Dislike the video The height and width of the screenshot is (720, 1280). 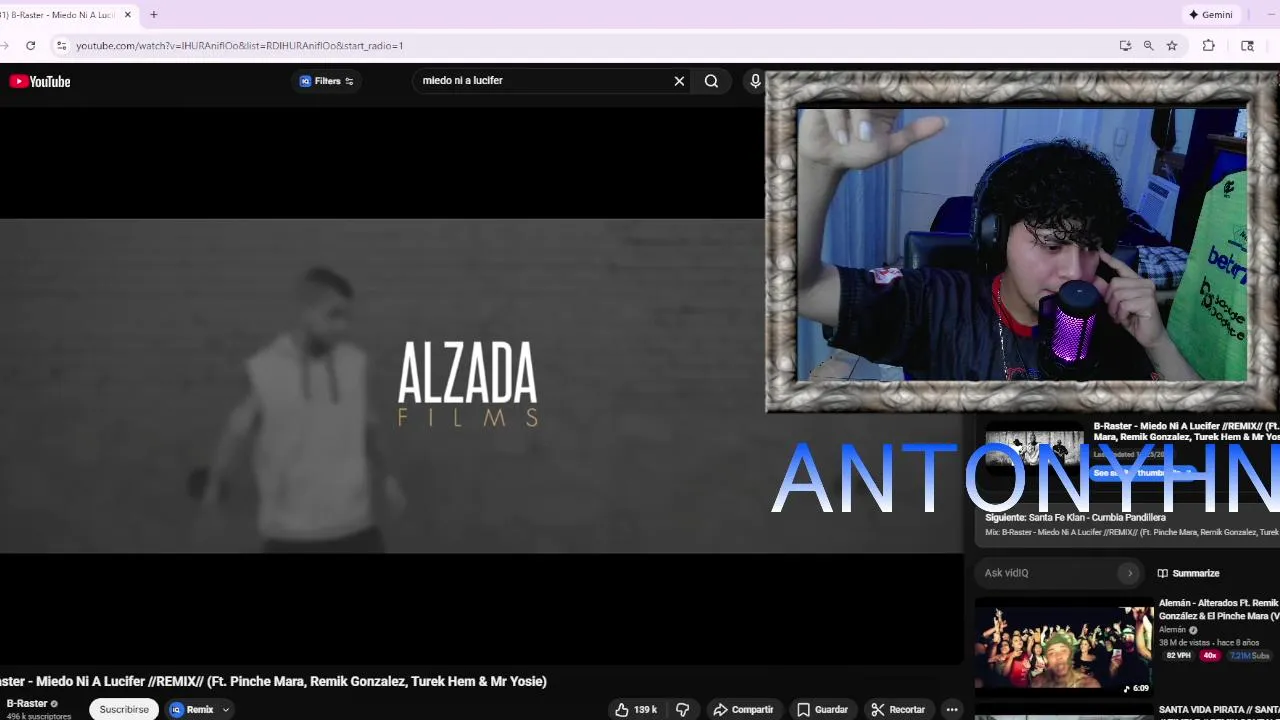tap(683, 709)
